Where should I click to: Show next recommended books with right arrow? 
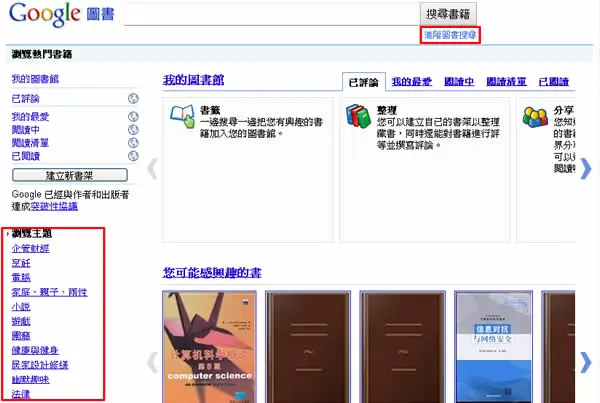[585, 362]
